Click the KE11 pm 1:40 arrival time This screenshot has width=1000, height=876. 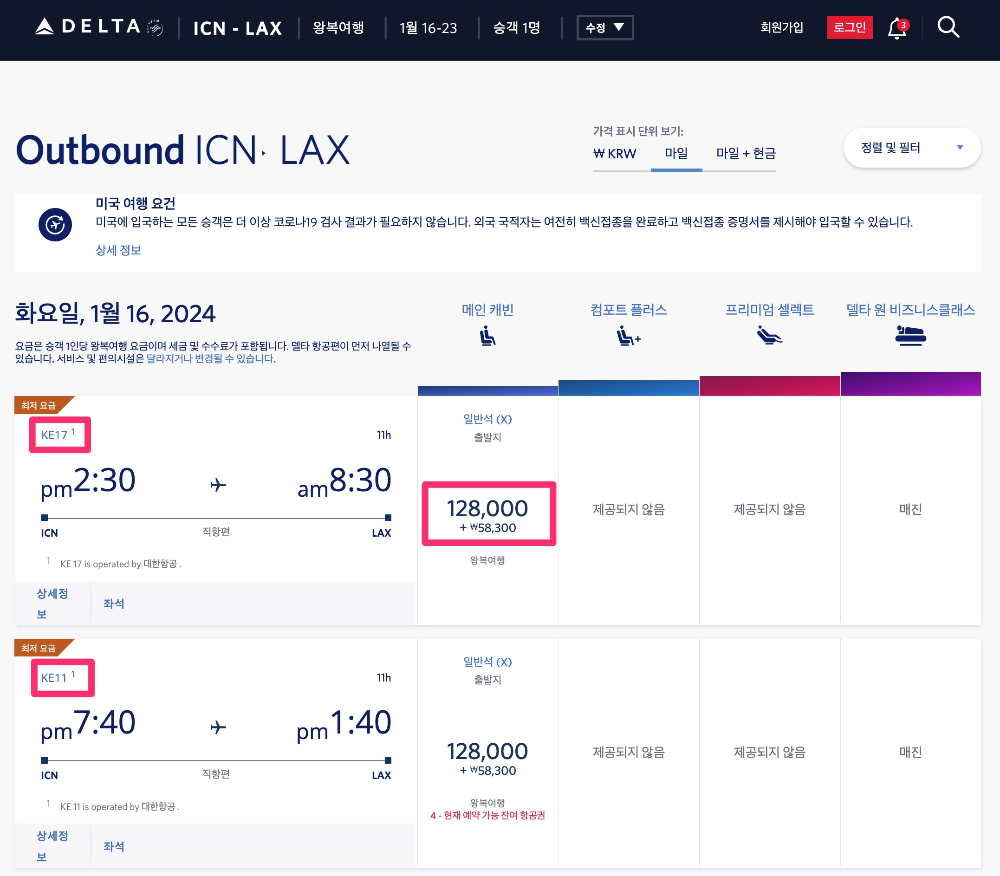[x=344, y=724]
